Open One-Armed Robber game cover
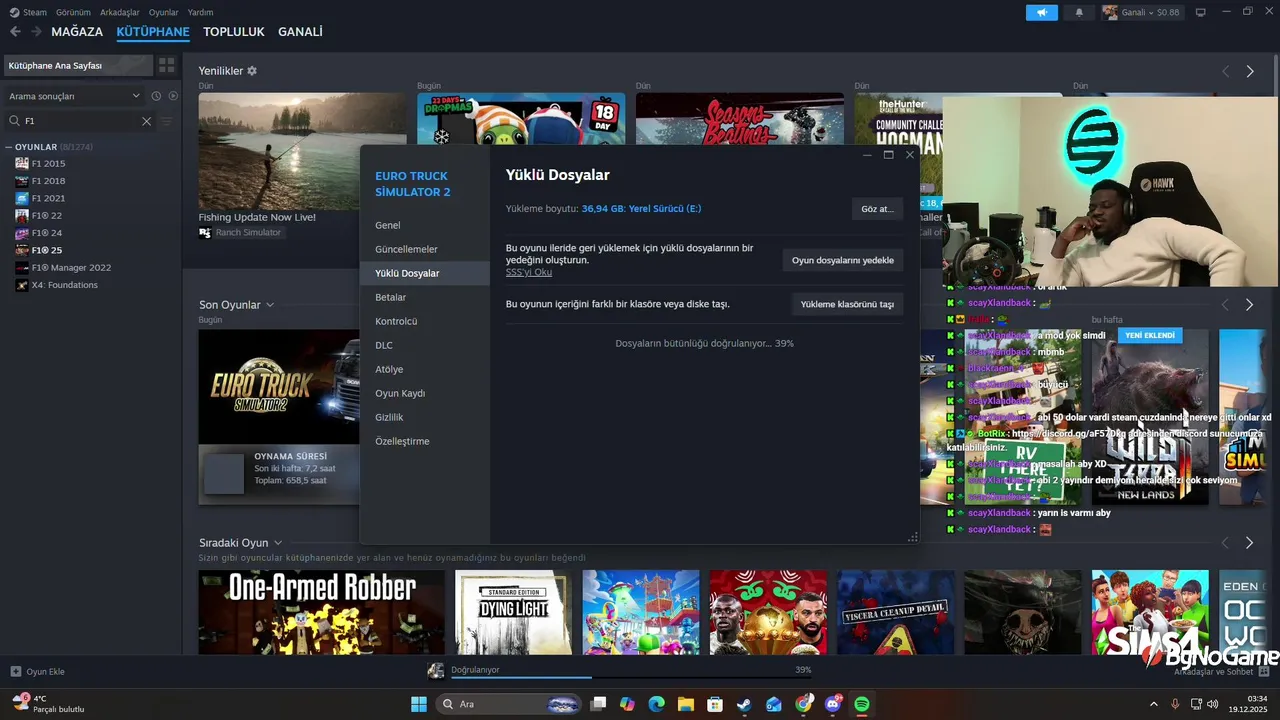The height and width of the screenshot is (720, 1280). tap(321, 612)
